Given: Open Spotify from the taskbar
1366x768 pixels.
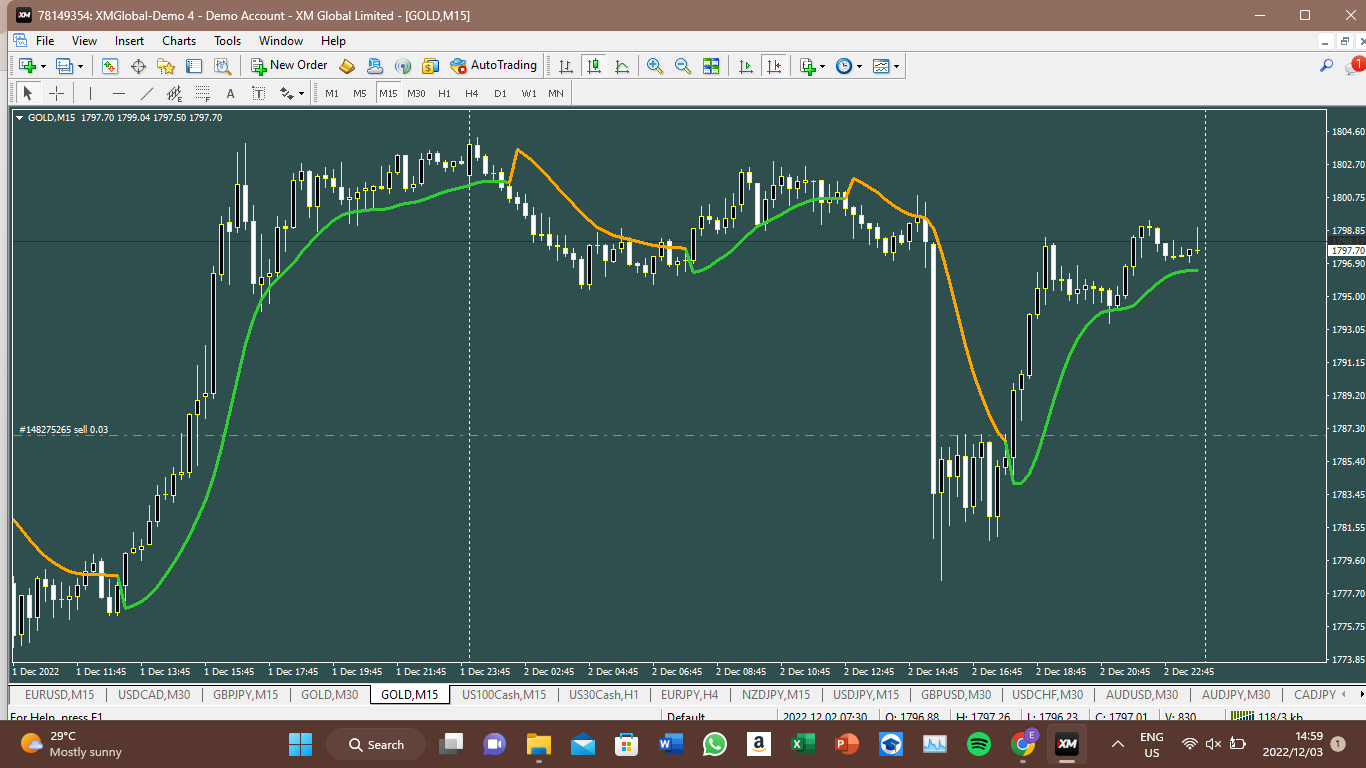Looking at the screenshot, I should 979,744.
